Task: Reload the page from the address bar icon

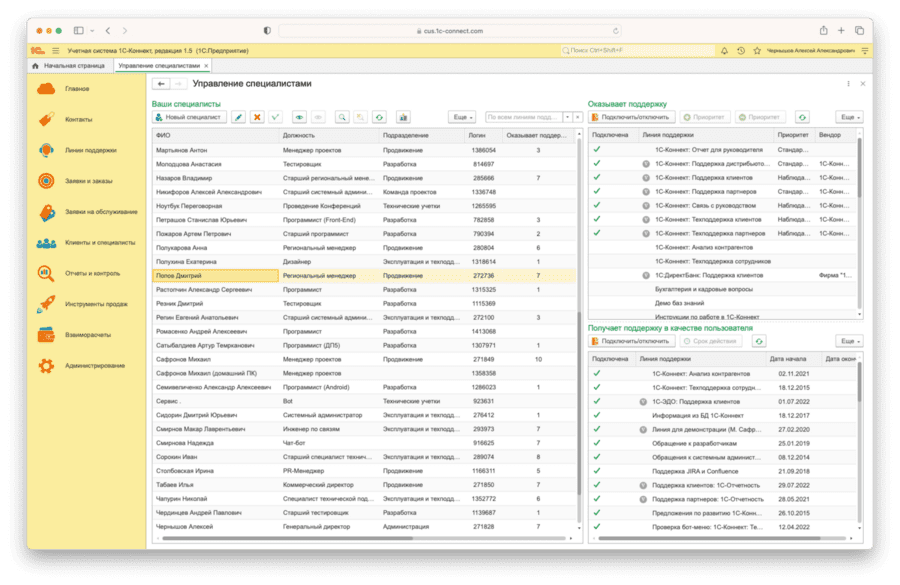Action: (615, 31)
